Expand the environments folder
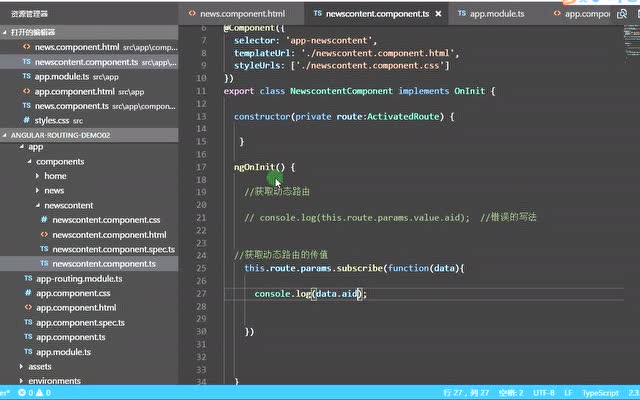This screenshot has height=400, width=640. coord(21,381)
